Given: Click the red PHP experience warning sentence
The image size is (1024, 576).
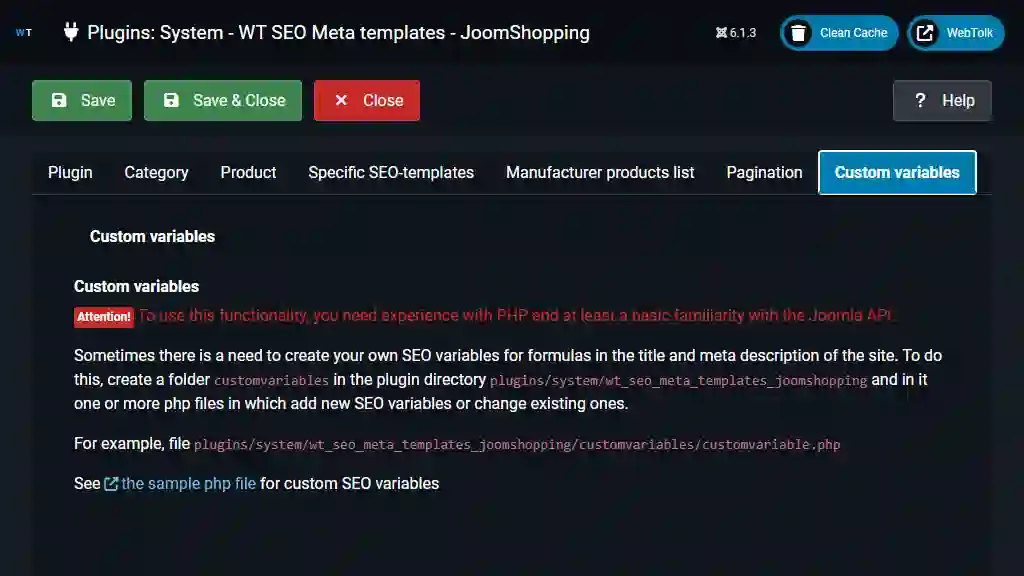Looking at the screenshot, I should coord(516,315).
